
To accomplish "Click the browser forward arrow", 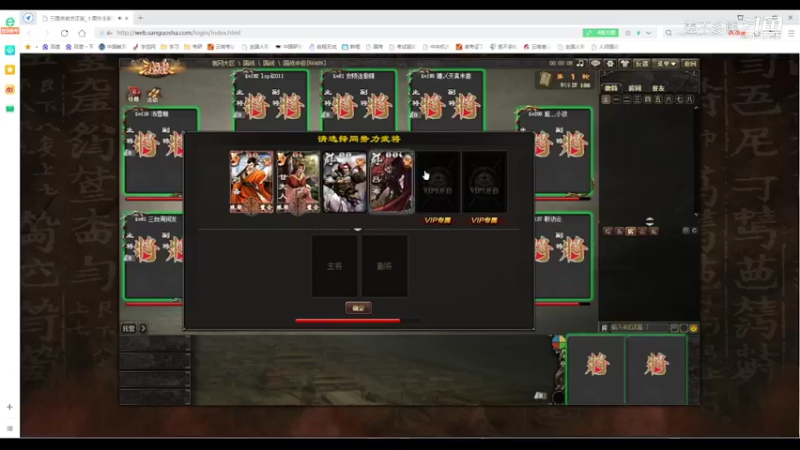I will click(46, 33).
